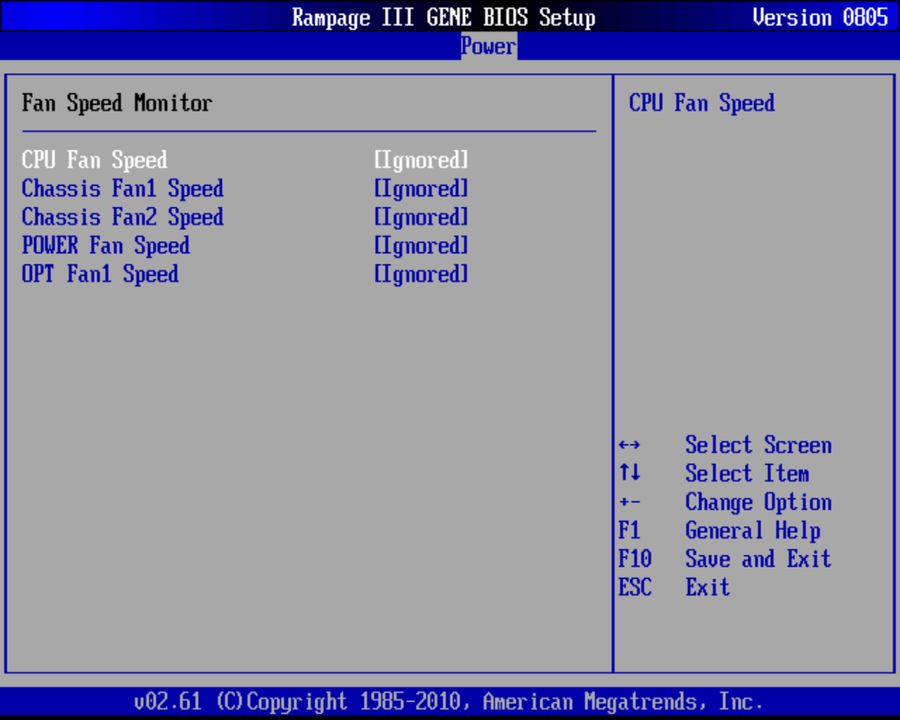Click the Change Option legend entry

point(758,502)
